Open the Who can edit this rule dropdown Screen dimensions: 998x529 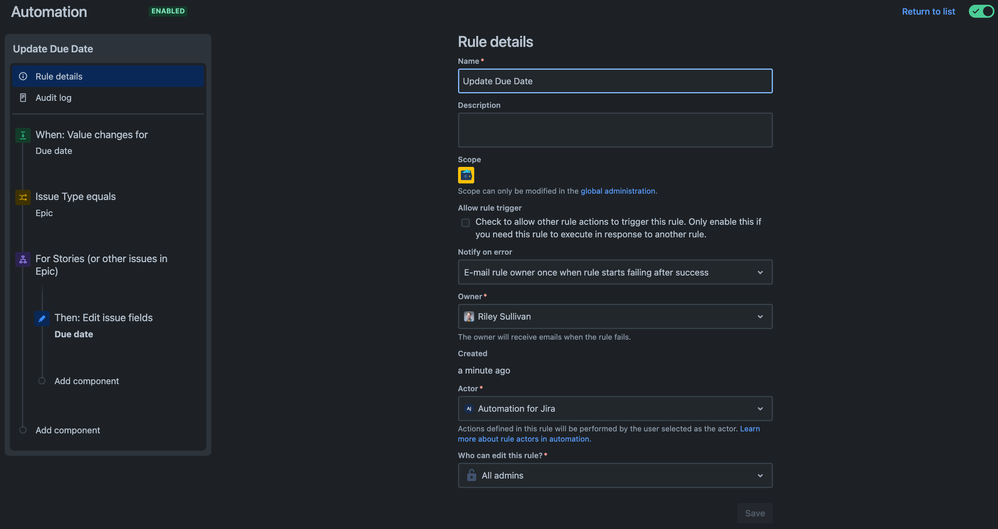(615, 476)
